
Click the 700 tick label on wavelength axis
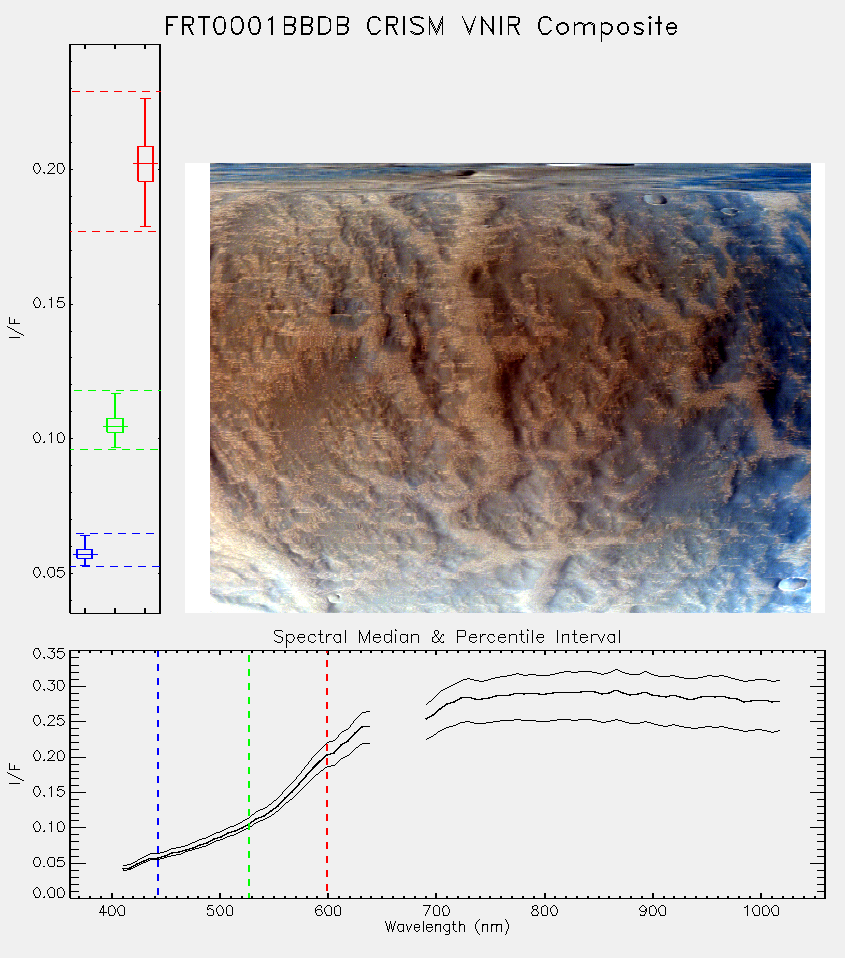436,911
